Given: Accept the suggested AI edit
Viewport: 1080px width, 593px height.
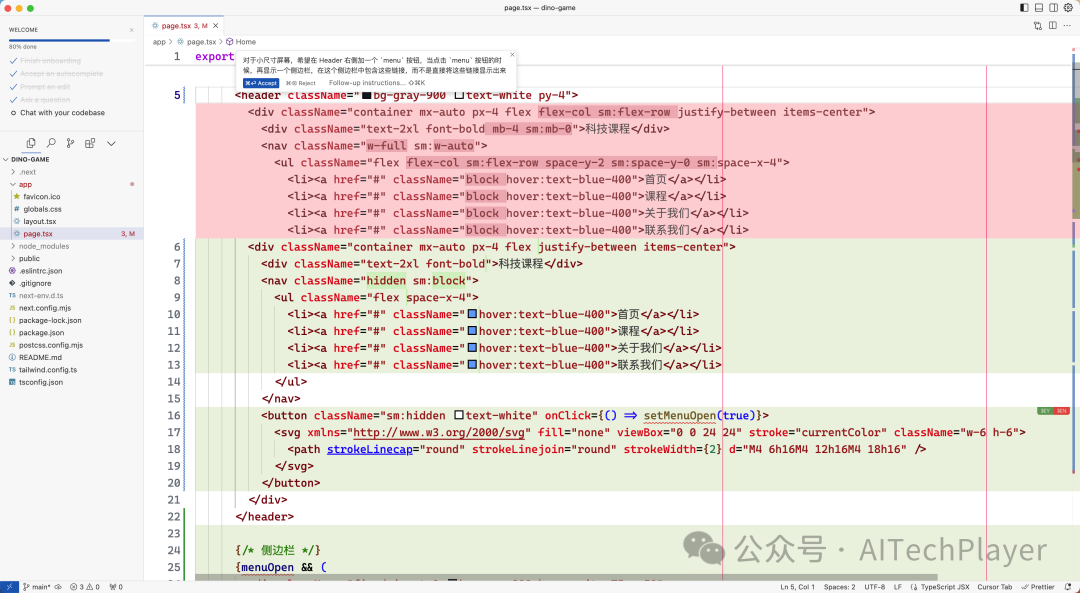Looking at the screenshot, I should (261, 83).
